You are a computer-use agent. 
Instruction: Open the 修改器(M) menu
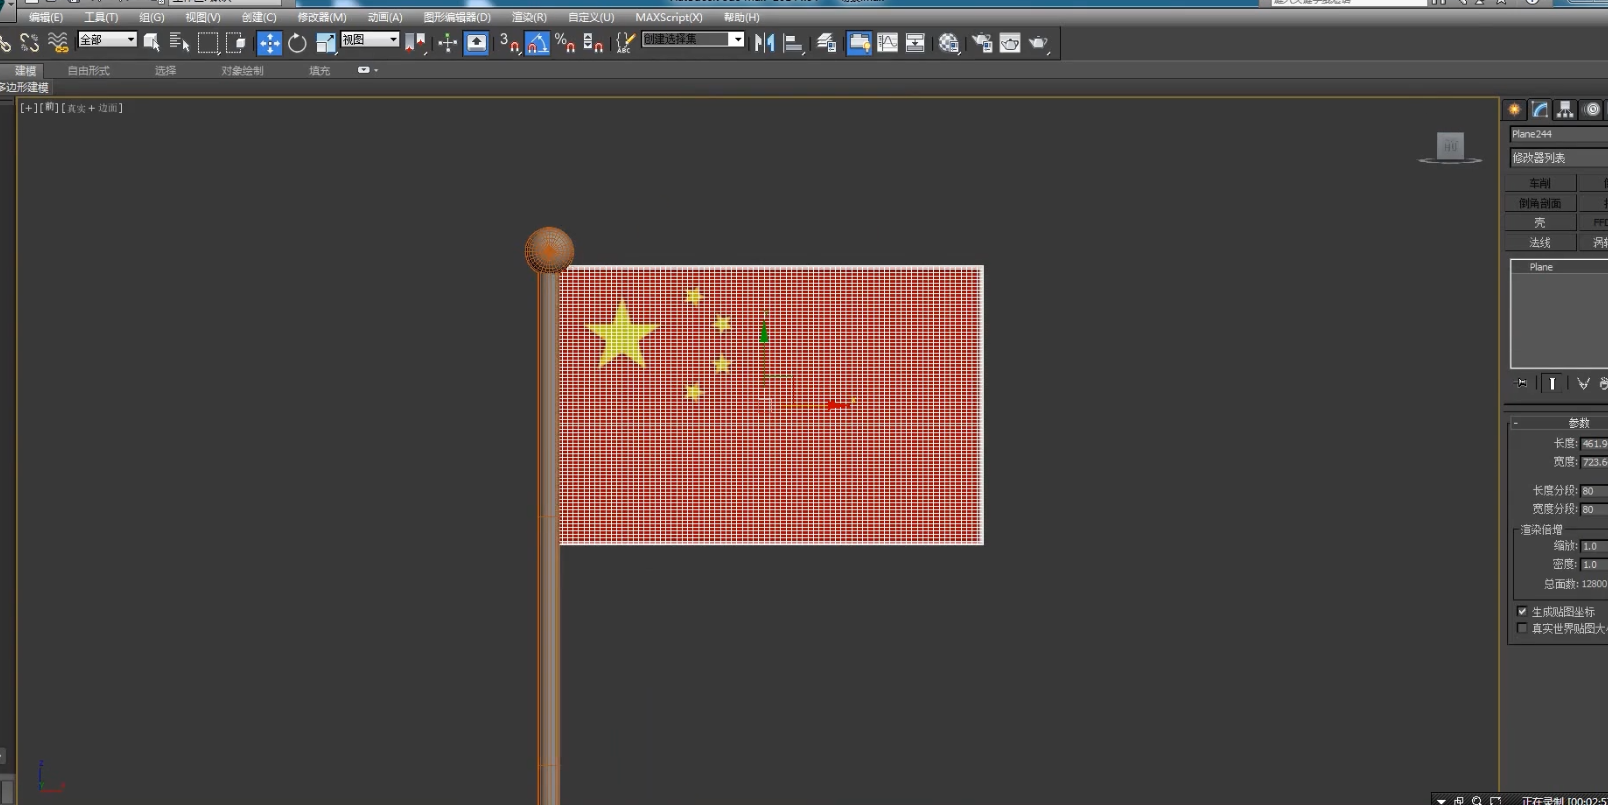(322, 17)
